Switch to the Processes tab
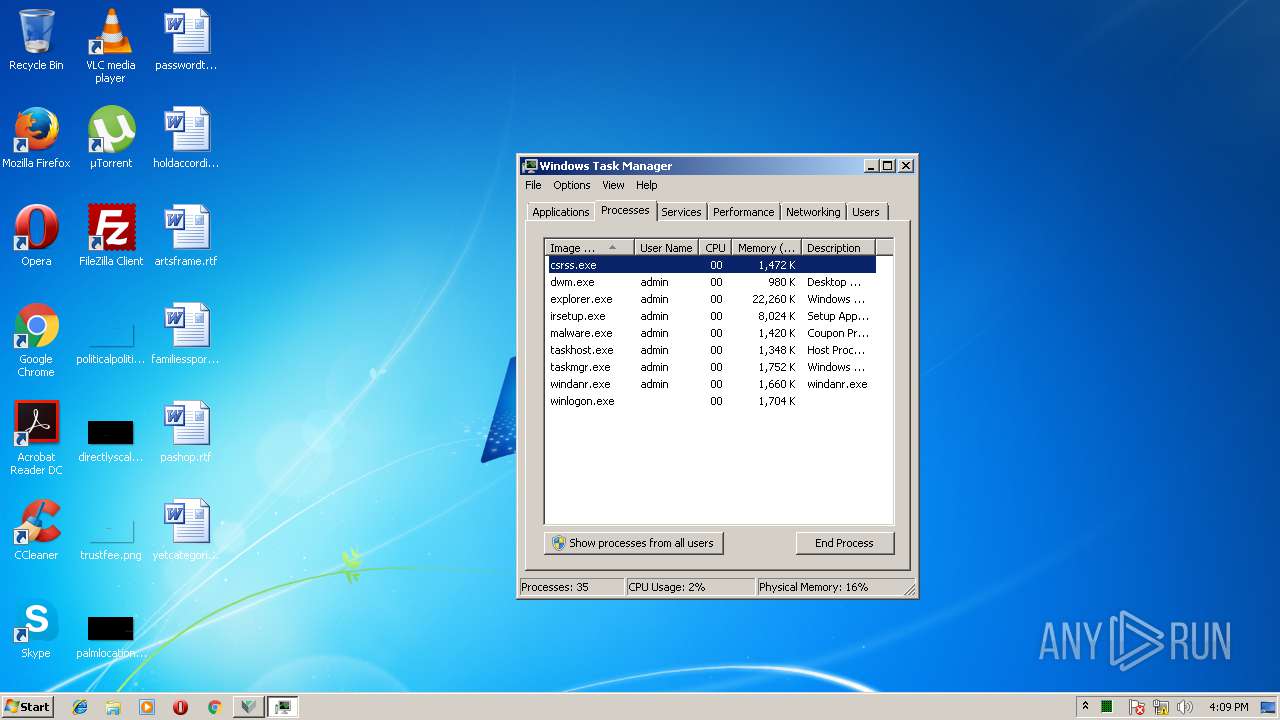This screenshot has height=720, width=1280. [x=625, y=210]
